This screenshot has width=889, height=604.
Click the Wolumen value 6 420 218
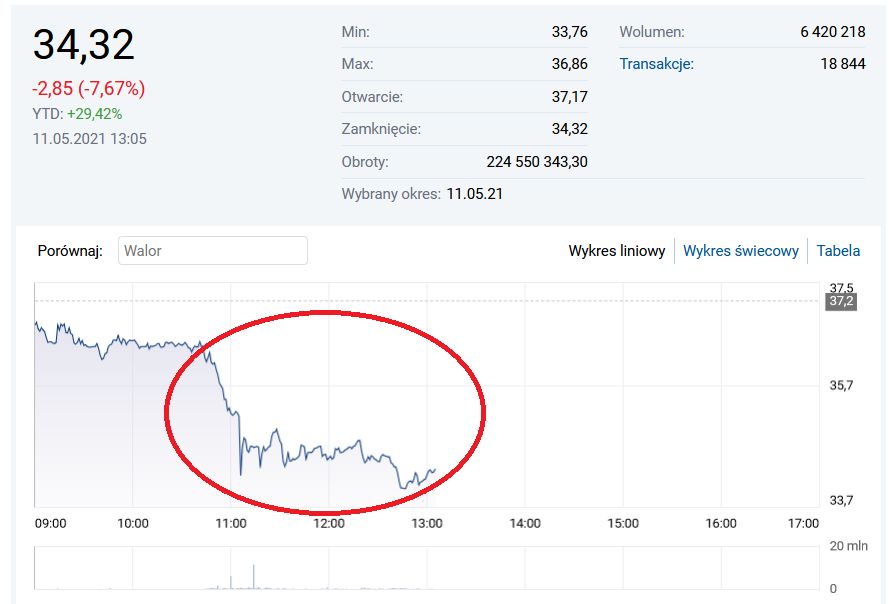[x=832, y=32]
